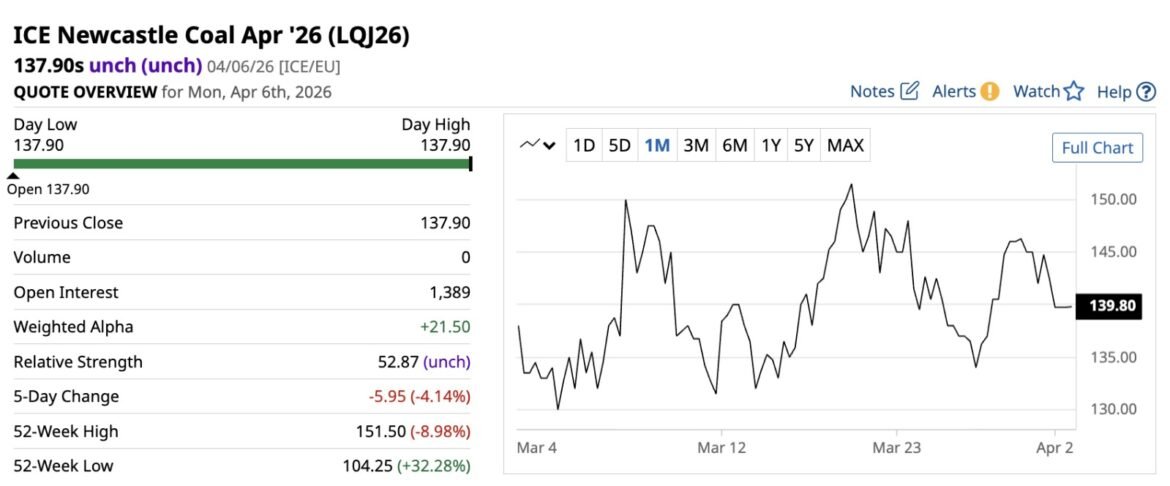
Task: Switch chart to 5D range
Action: coord(620,146)
